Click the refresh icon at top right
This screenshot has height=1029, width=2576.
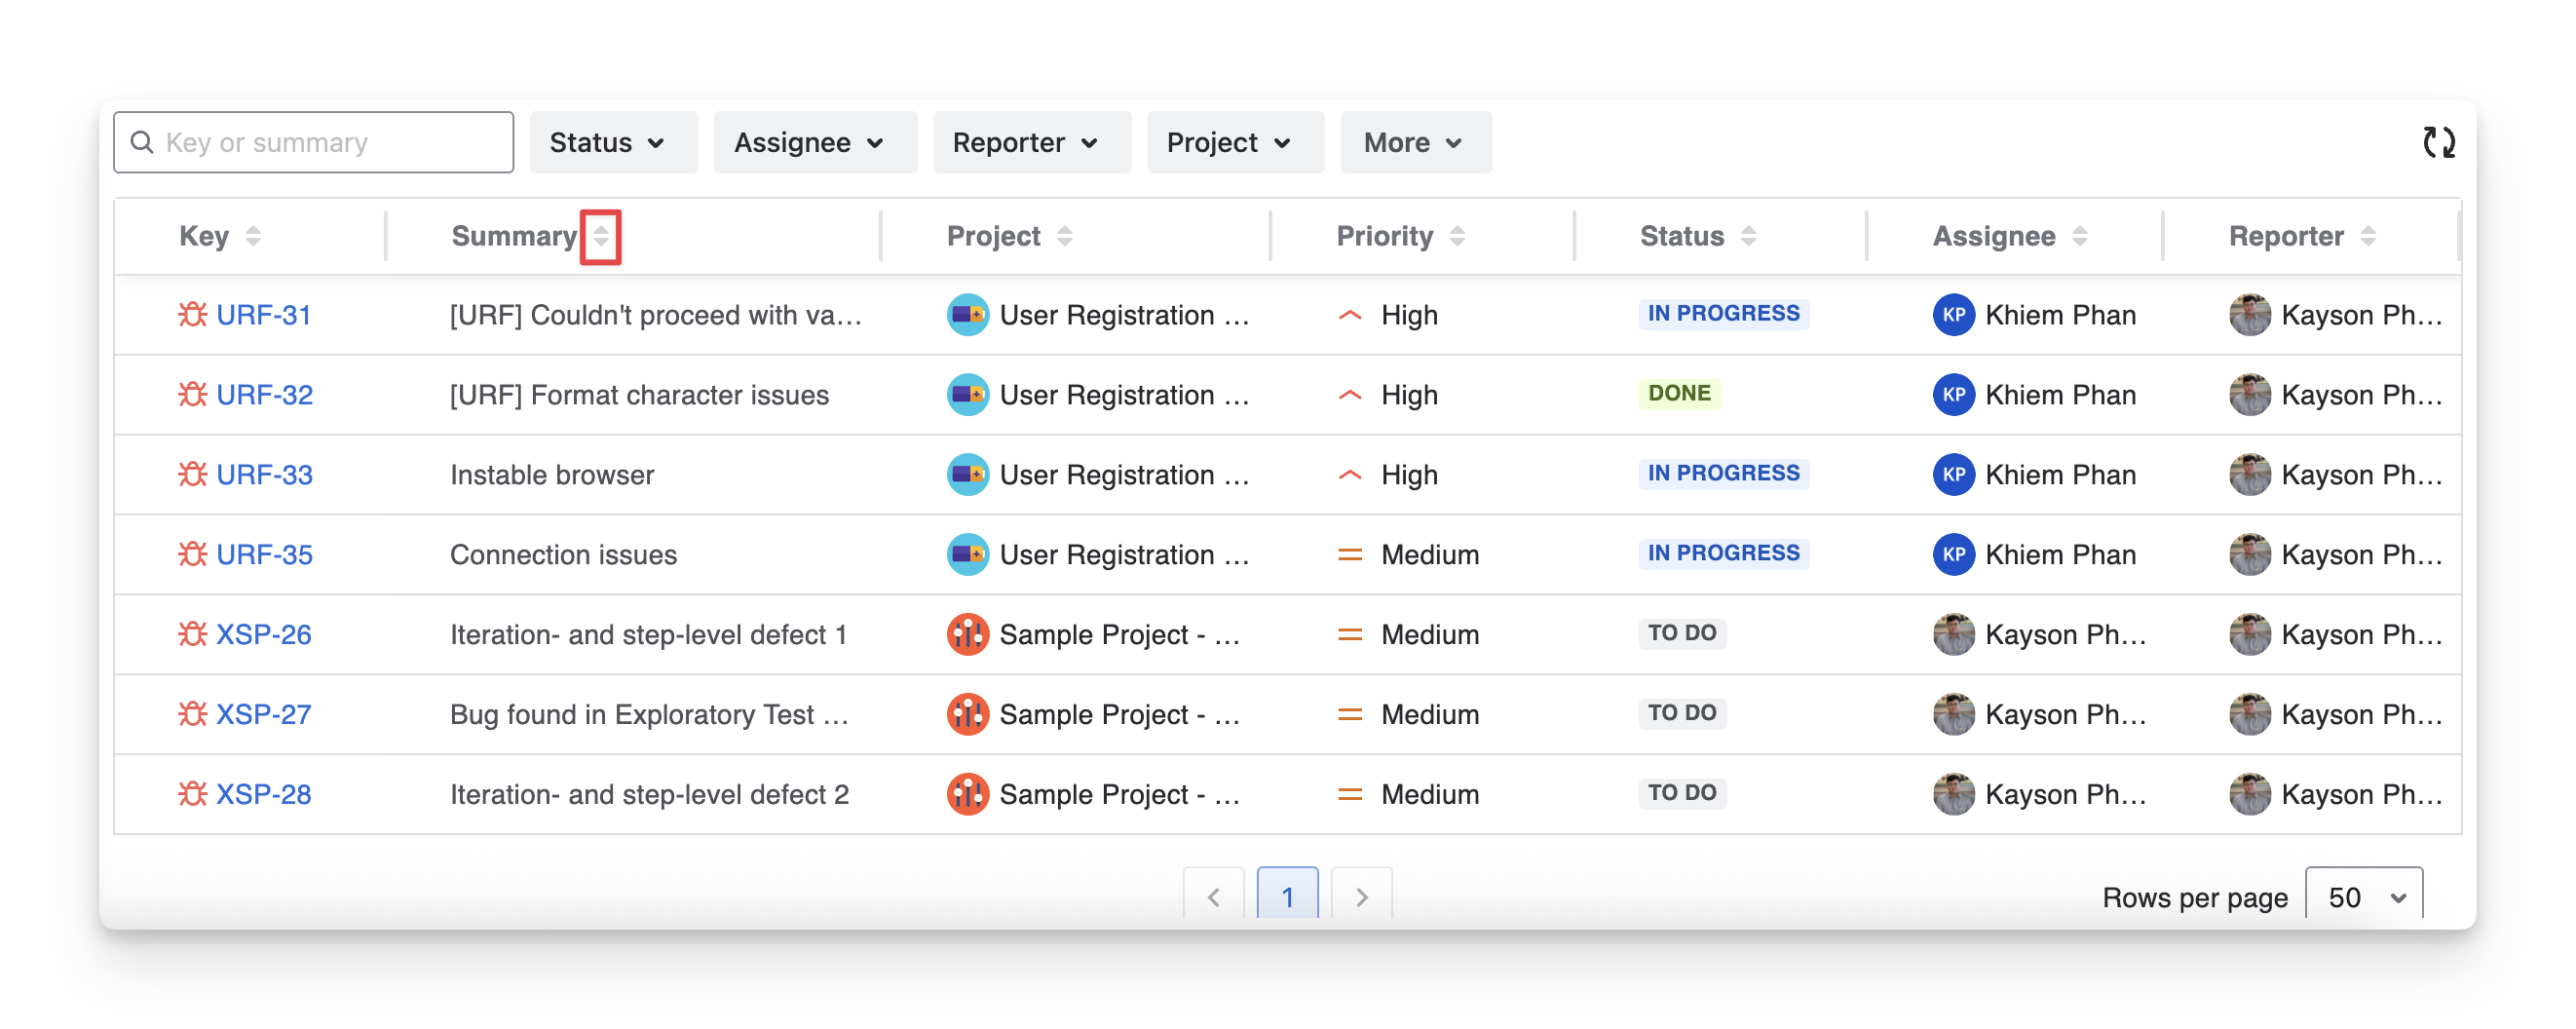coord(2438,143)
